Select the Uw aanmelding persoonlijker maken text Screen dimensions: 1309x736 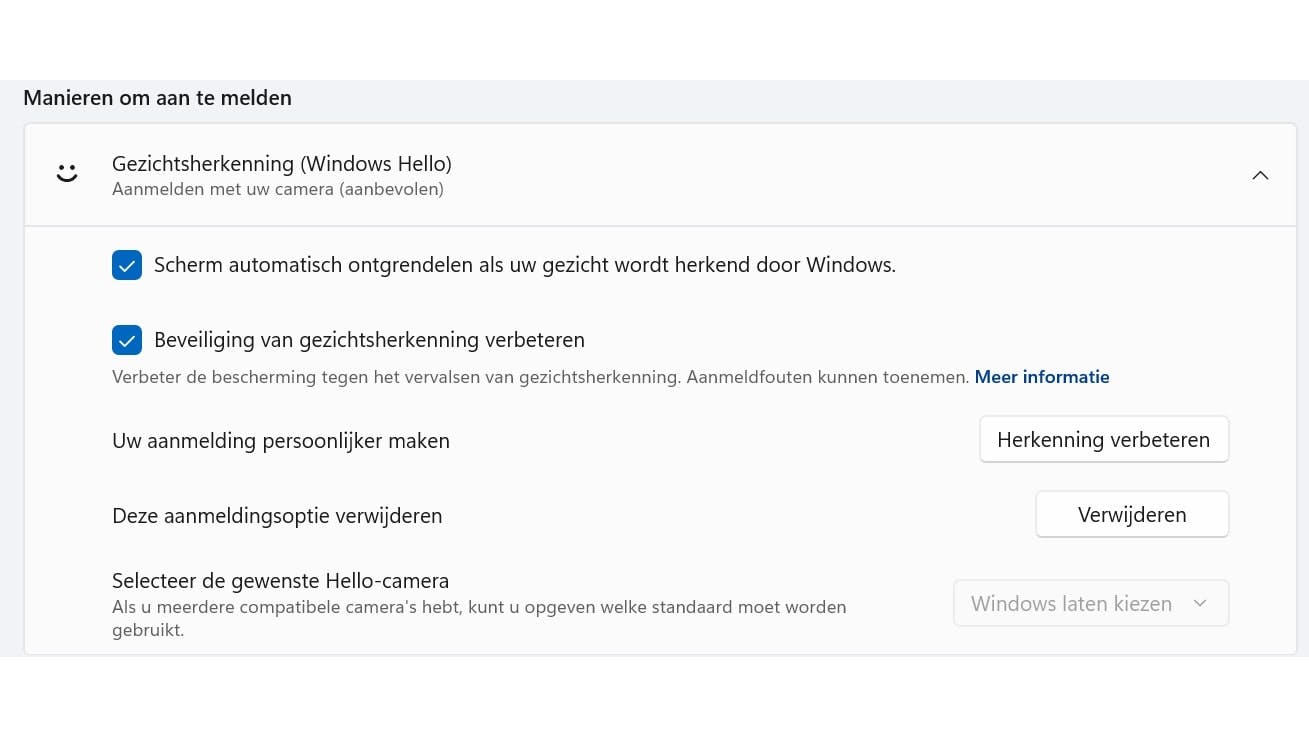(281, 441)
